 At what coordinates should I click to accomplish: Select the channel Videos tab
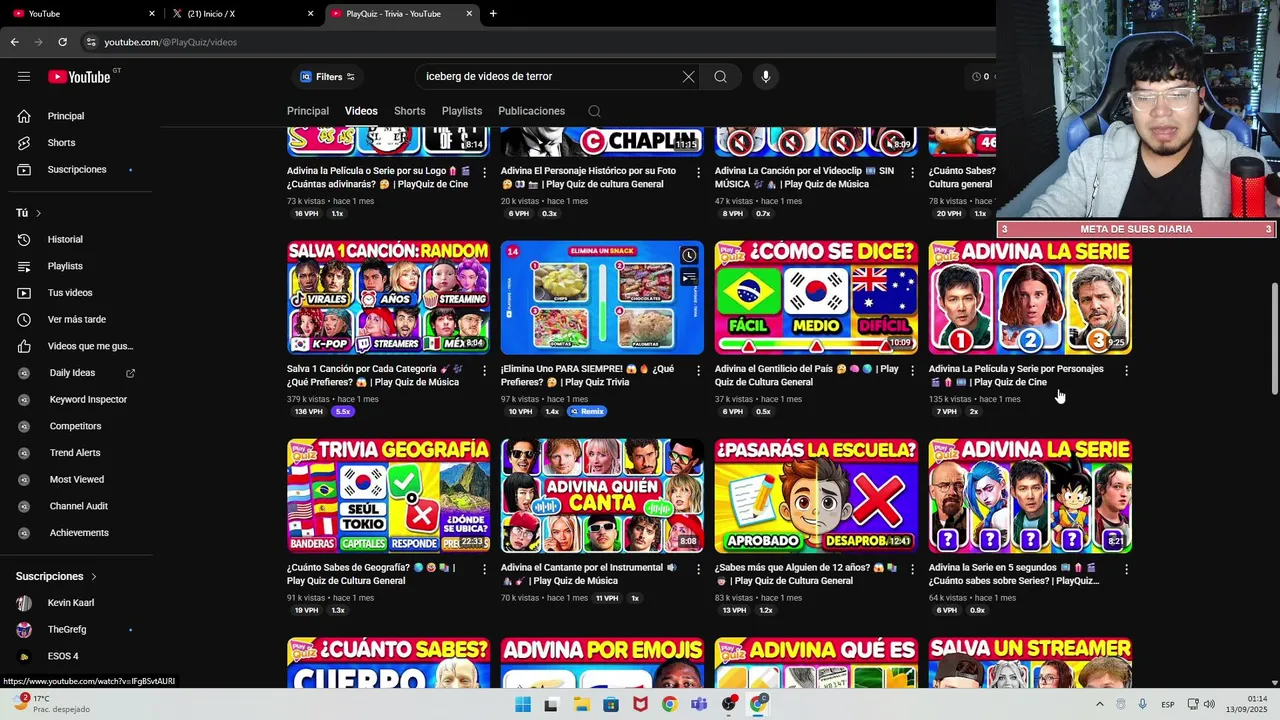click(361, 111)
